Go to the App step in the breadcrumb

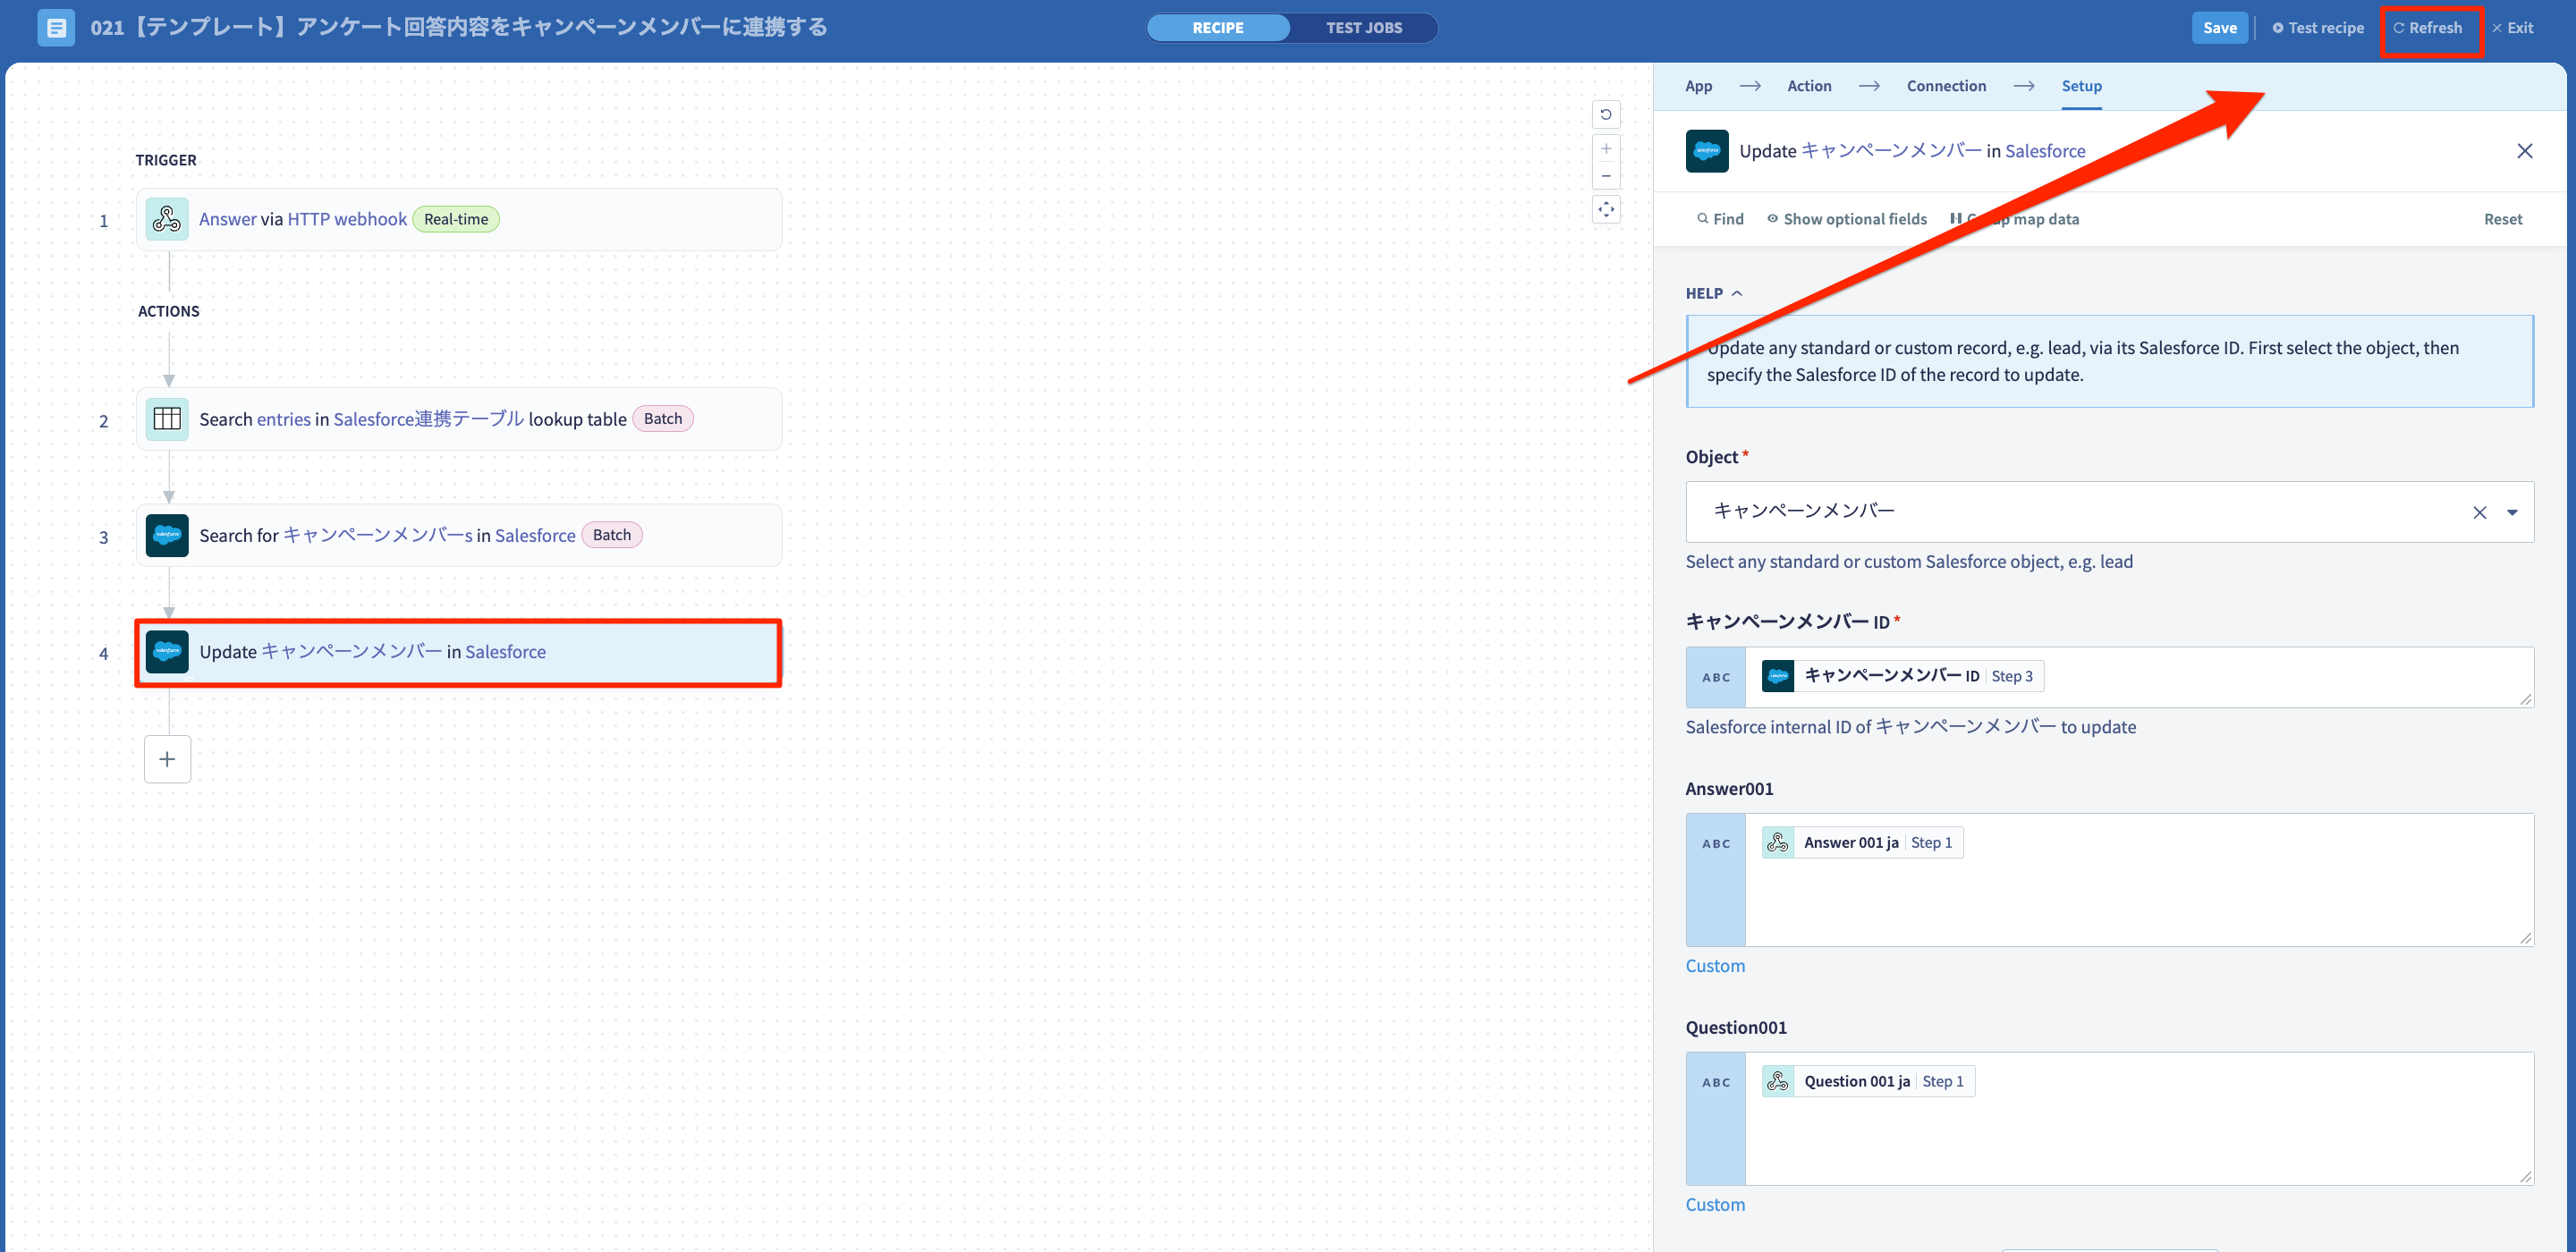(1698, 86)
